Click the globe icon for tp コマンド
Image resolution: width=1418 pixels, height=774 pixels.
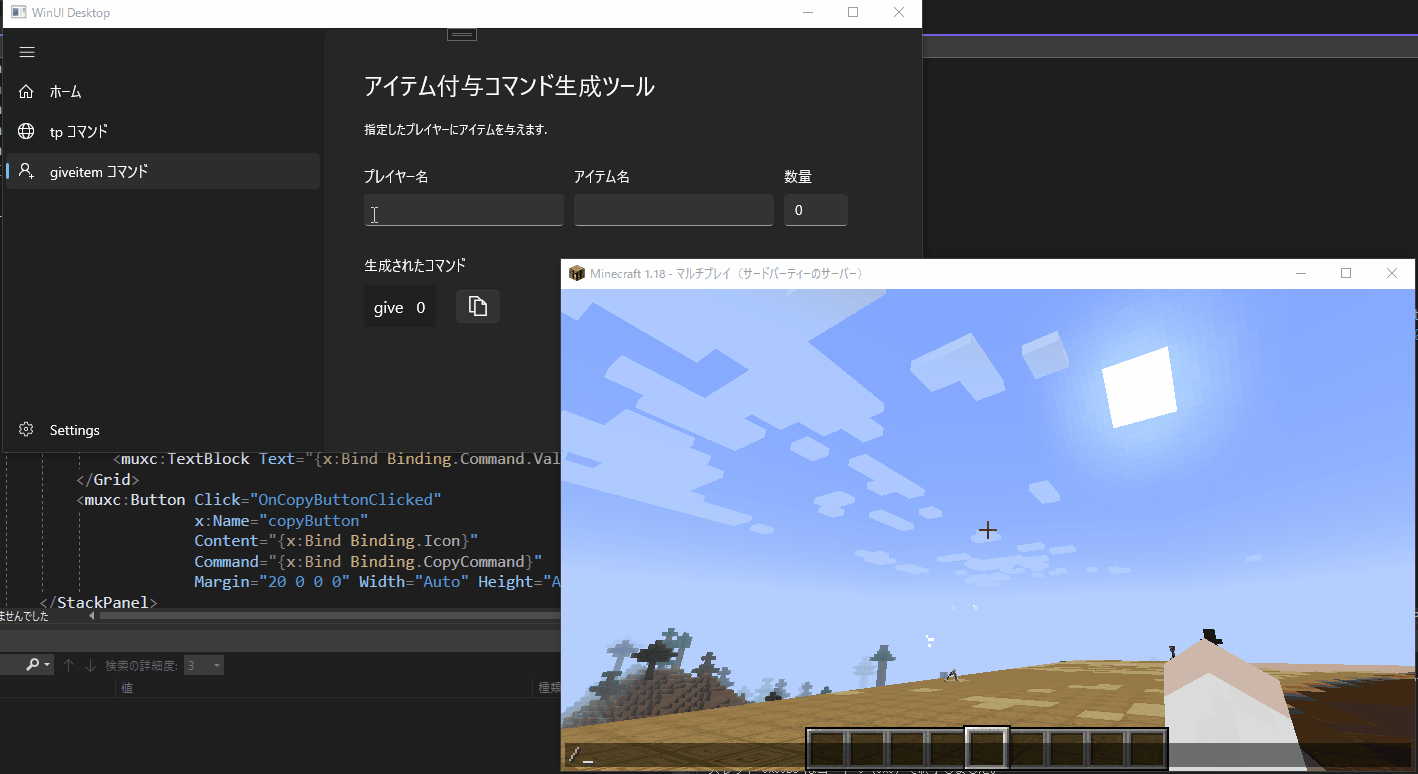pos(27,131)
